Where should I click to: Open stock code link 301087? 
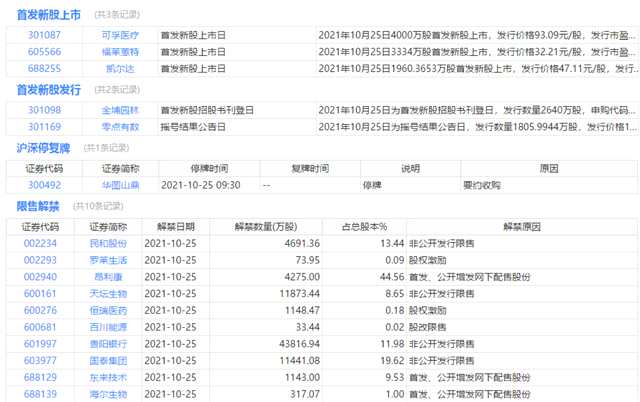pyautogui.click(x=44, y=35)
